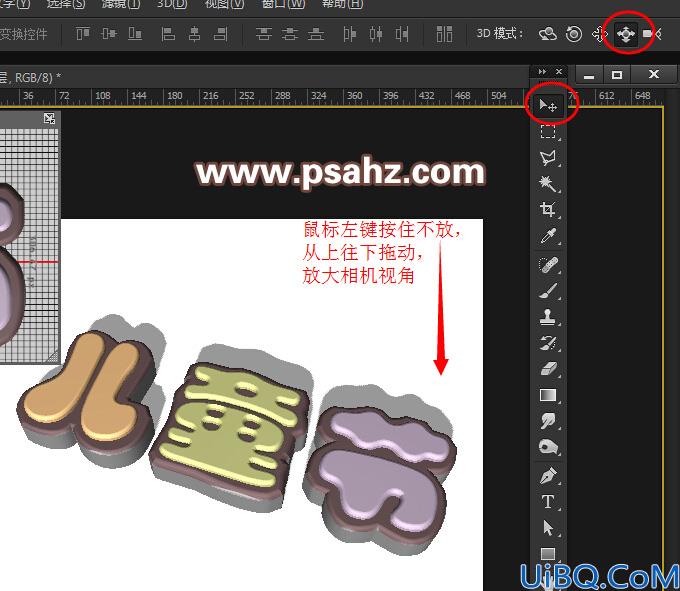Select the Pen tool

point(548,476)
